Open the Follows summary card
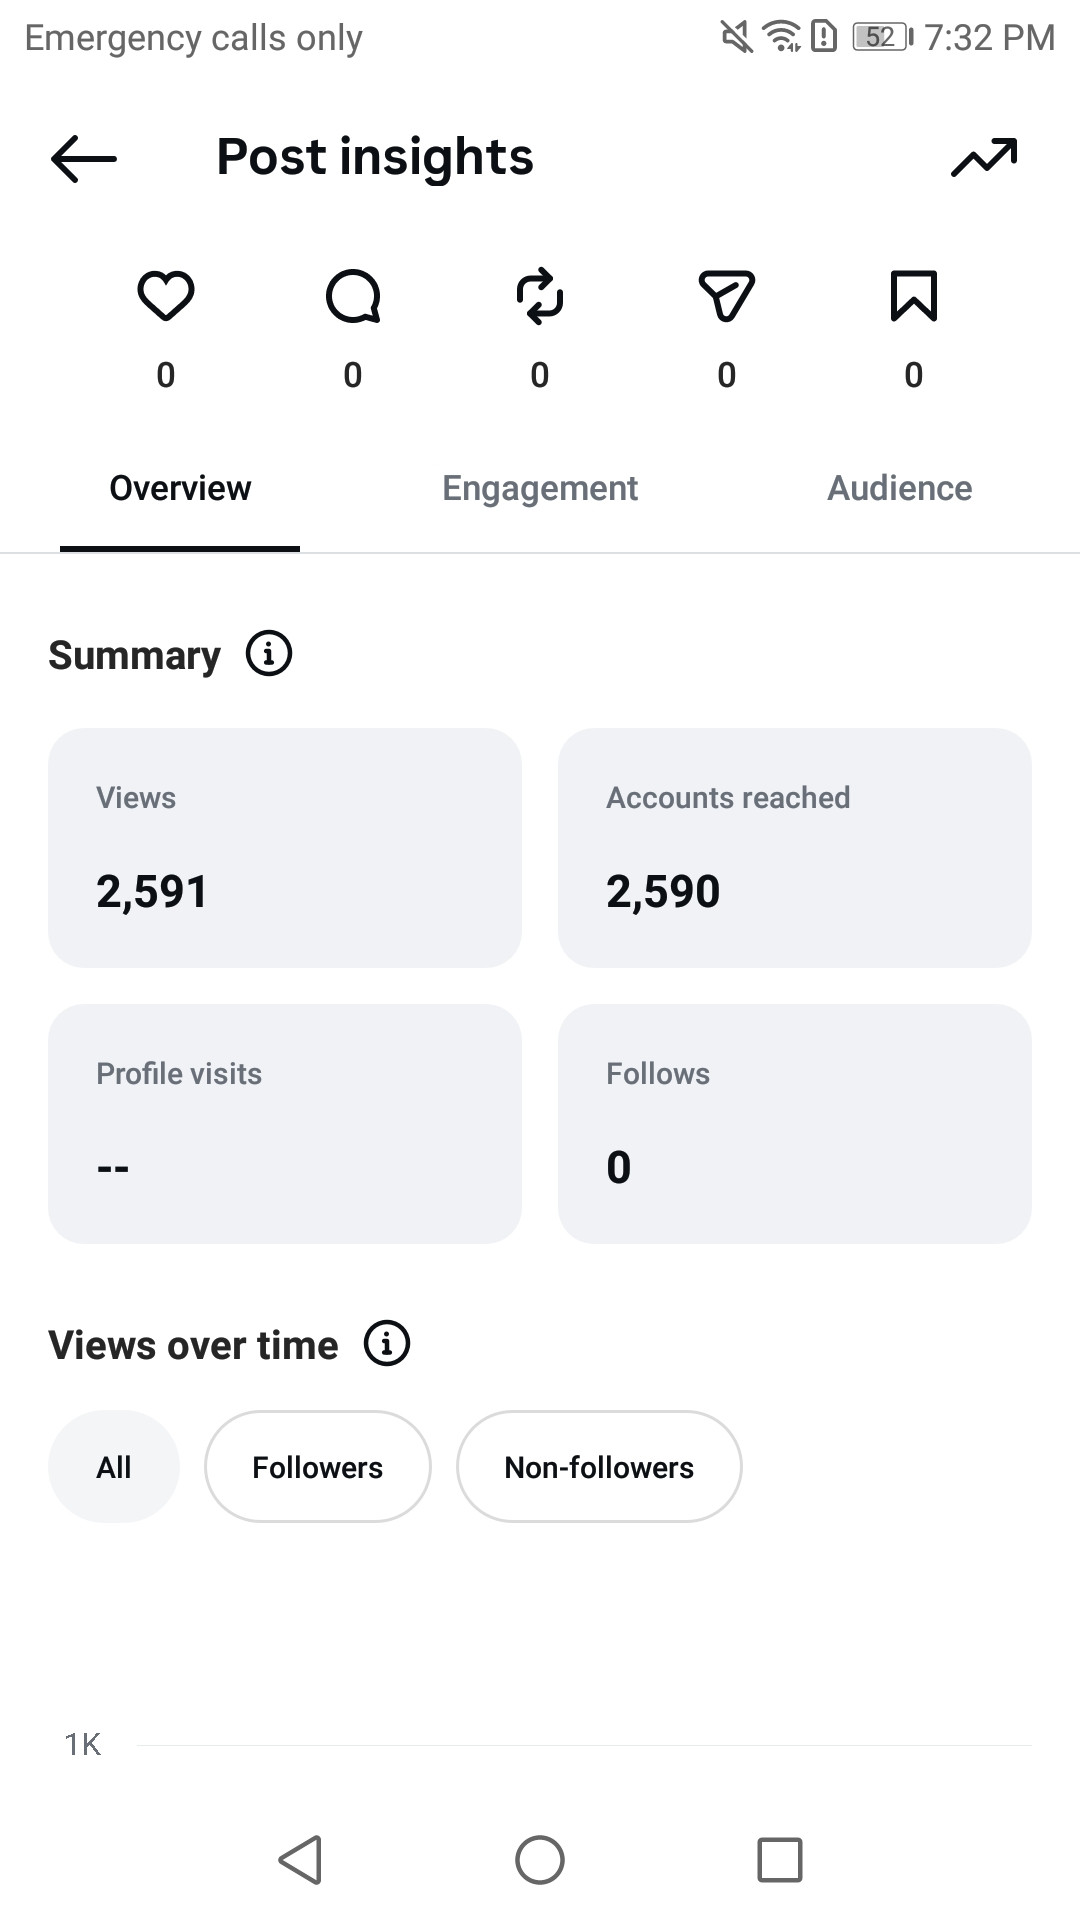Screen dimensions: 1080x1920 point(795,1124)
